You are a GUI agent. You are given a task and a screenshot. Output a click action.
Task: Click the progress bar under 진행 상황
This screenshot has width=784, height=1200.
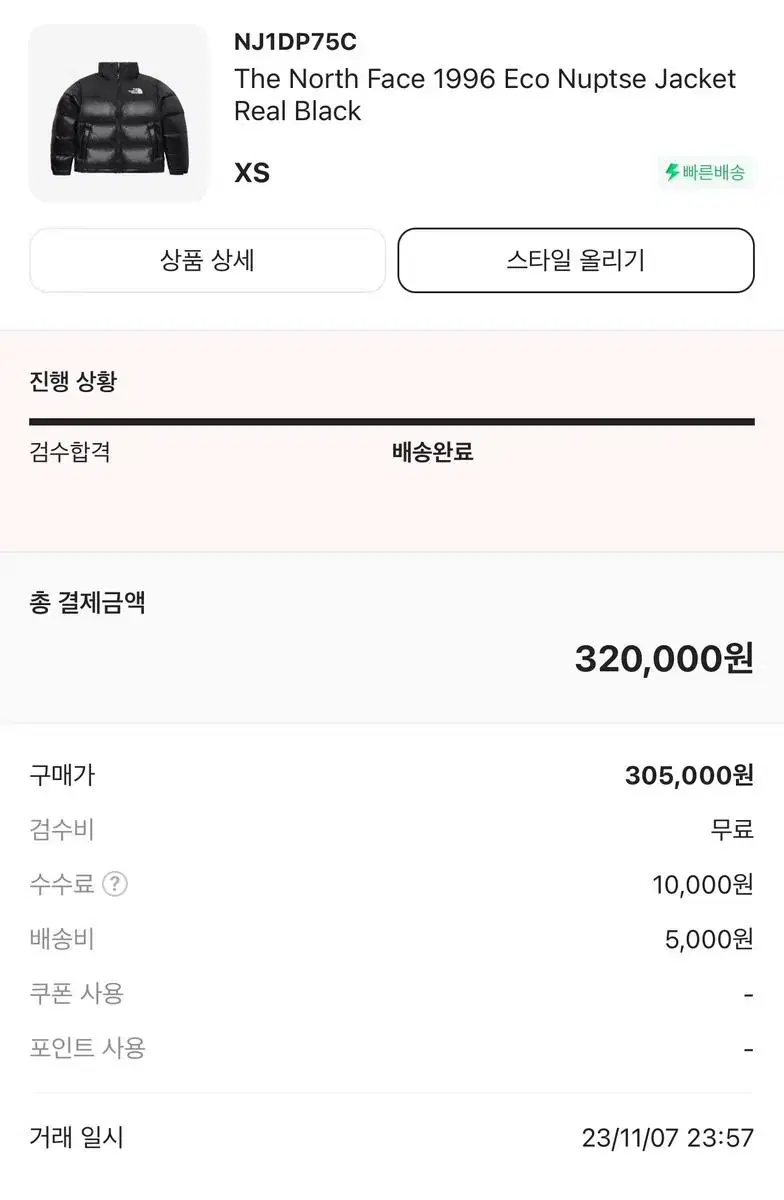(x=392, y=422)
